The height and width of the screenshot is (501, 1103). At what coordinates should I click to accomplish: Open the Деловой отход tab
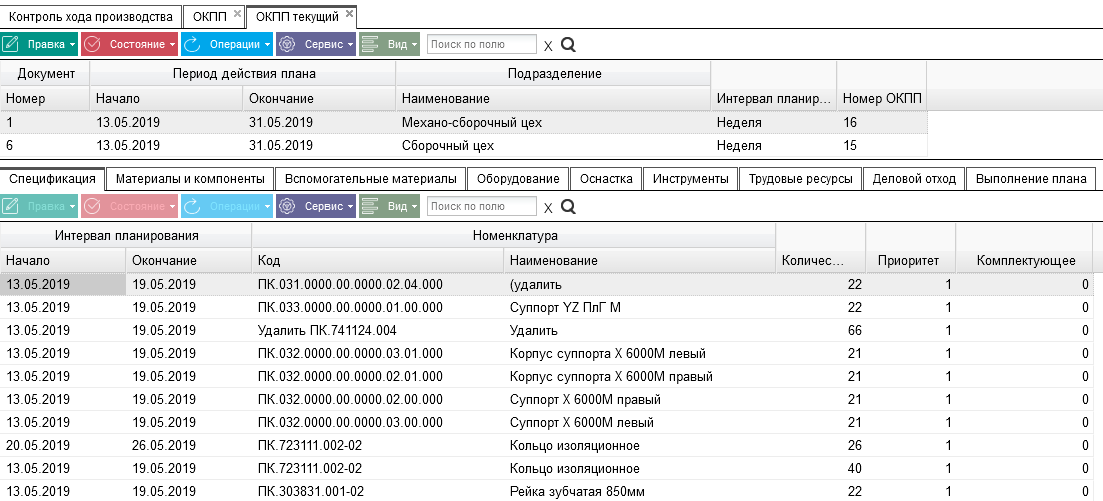914,179
